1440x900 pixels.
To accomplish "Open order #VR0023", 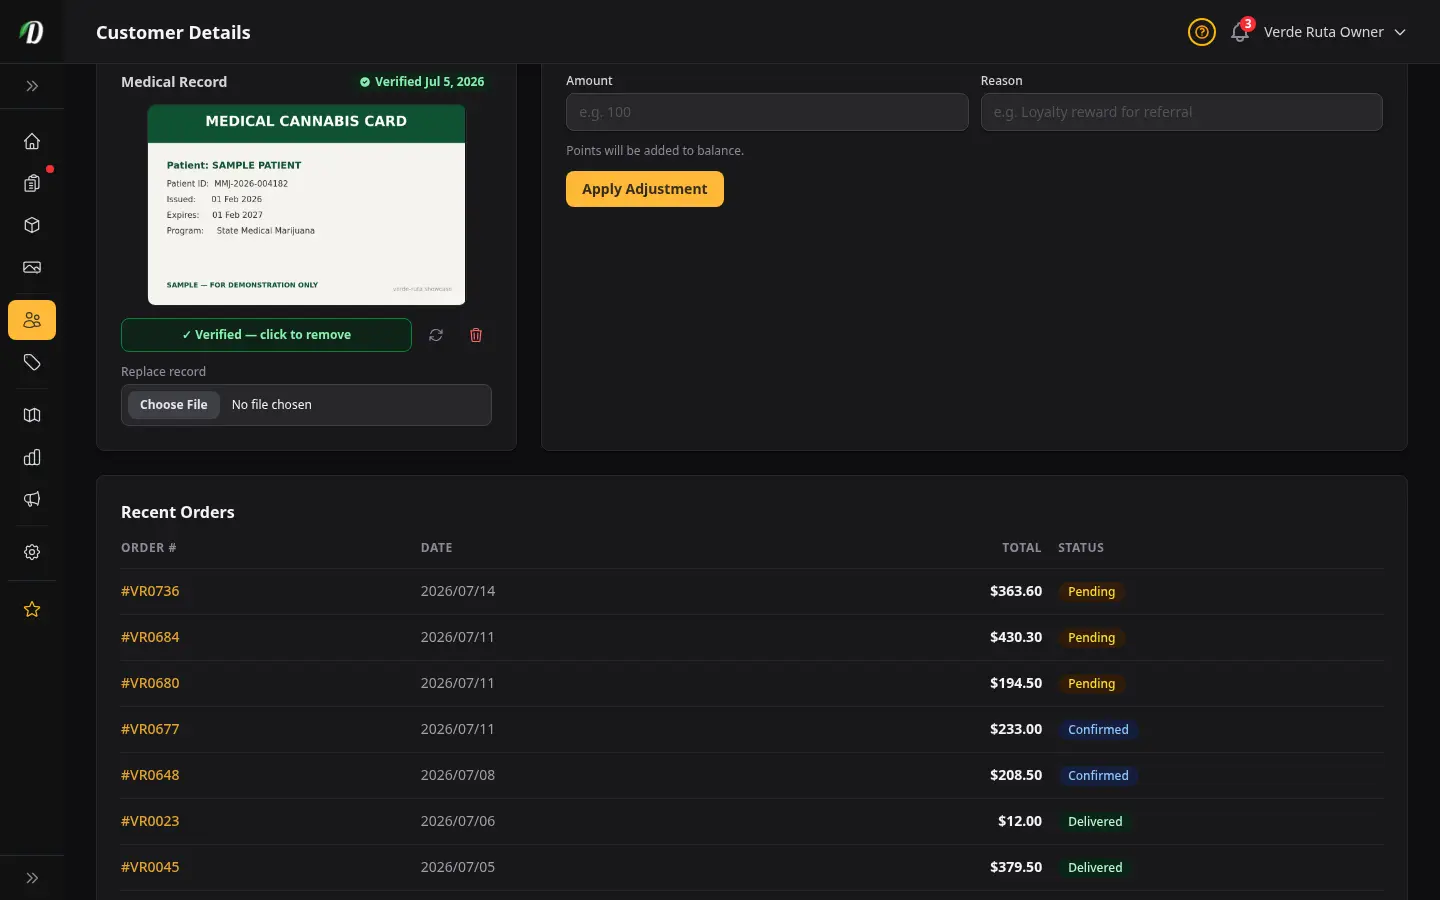I will click(x=150, y=821).
